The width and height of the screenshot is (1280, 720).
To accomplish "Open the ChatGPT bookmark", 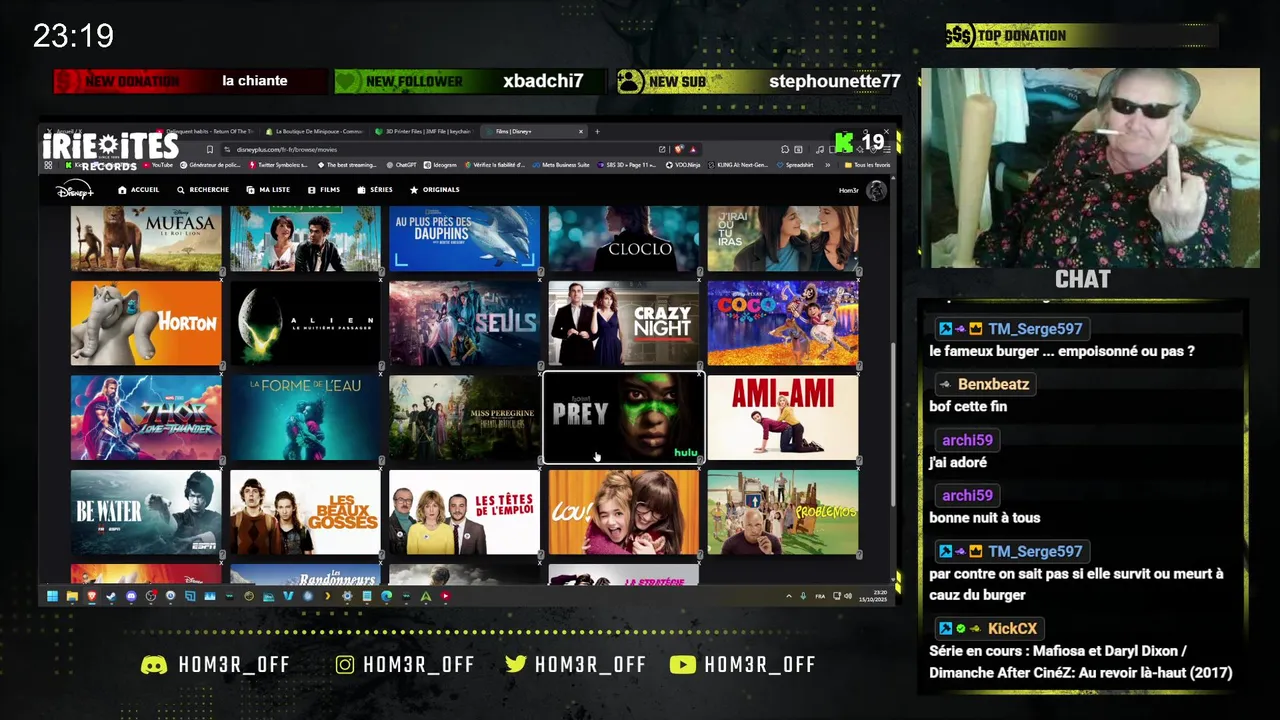I will 401,165.
